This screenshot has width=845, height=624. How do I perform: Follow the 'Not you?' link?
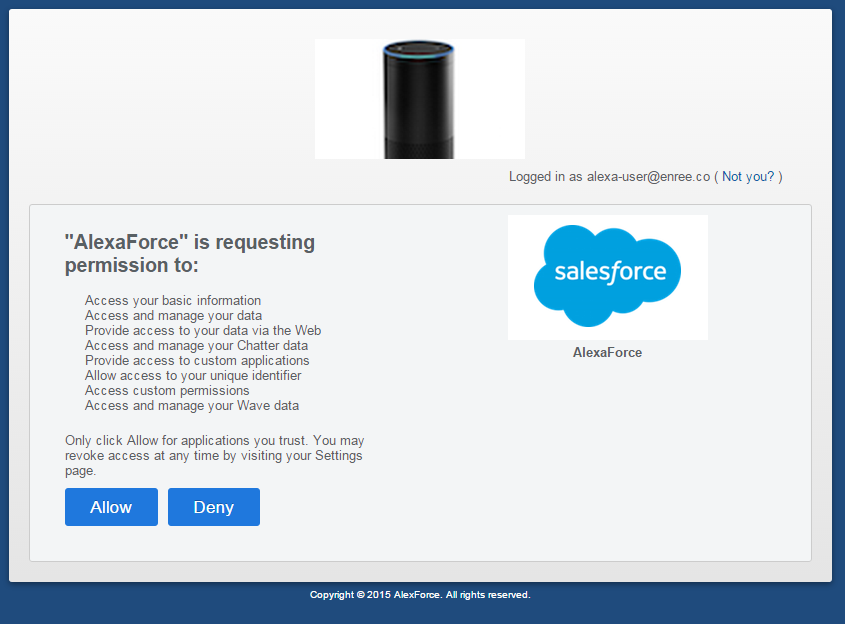coord(747,176)
